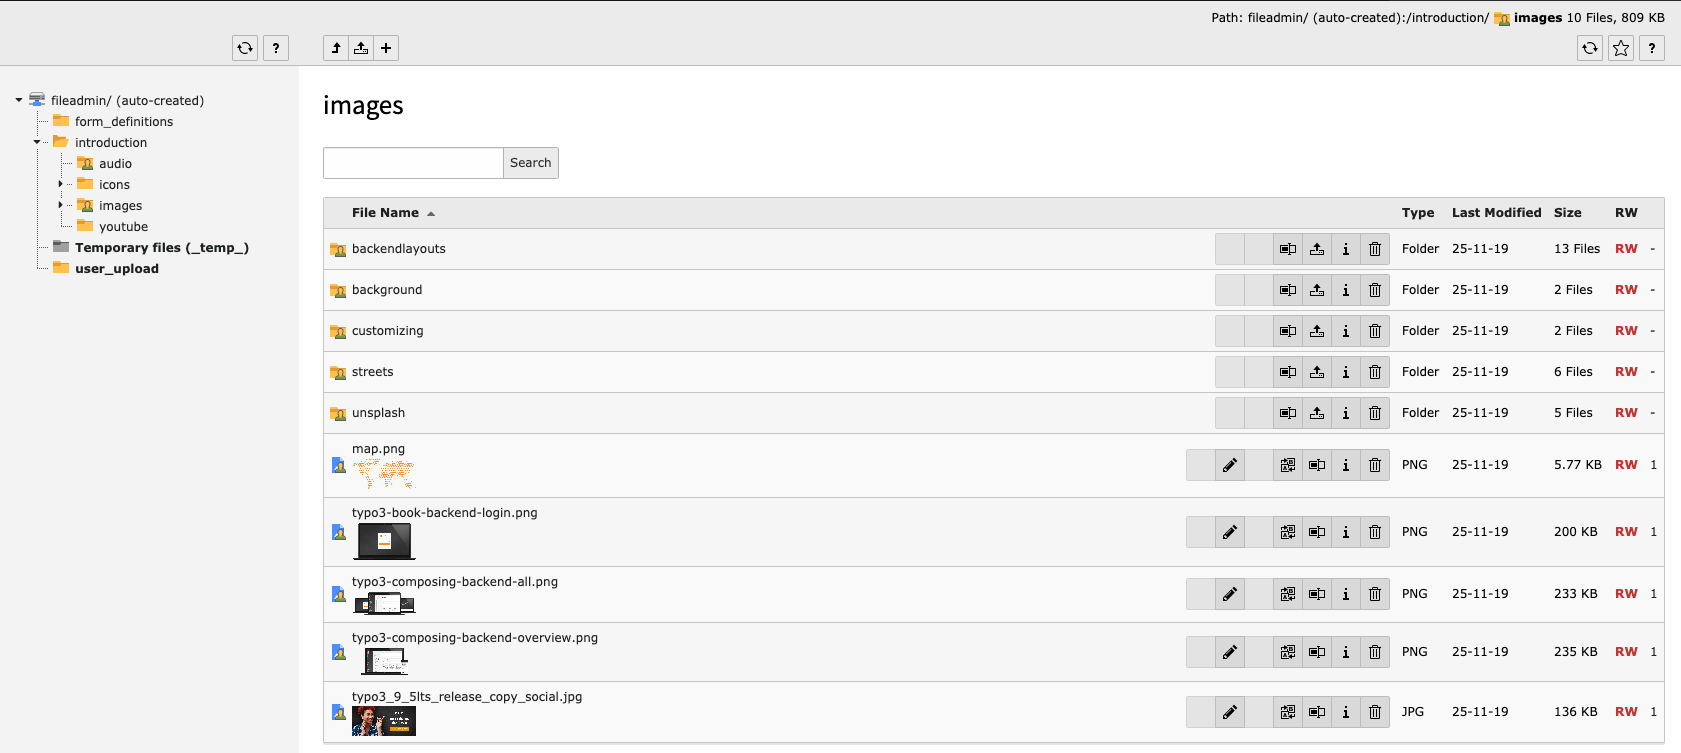Screen dimensions: 1681x753
Task: Click the typo3-composing-backend-all.png file name
Action: coord(455,581)
